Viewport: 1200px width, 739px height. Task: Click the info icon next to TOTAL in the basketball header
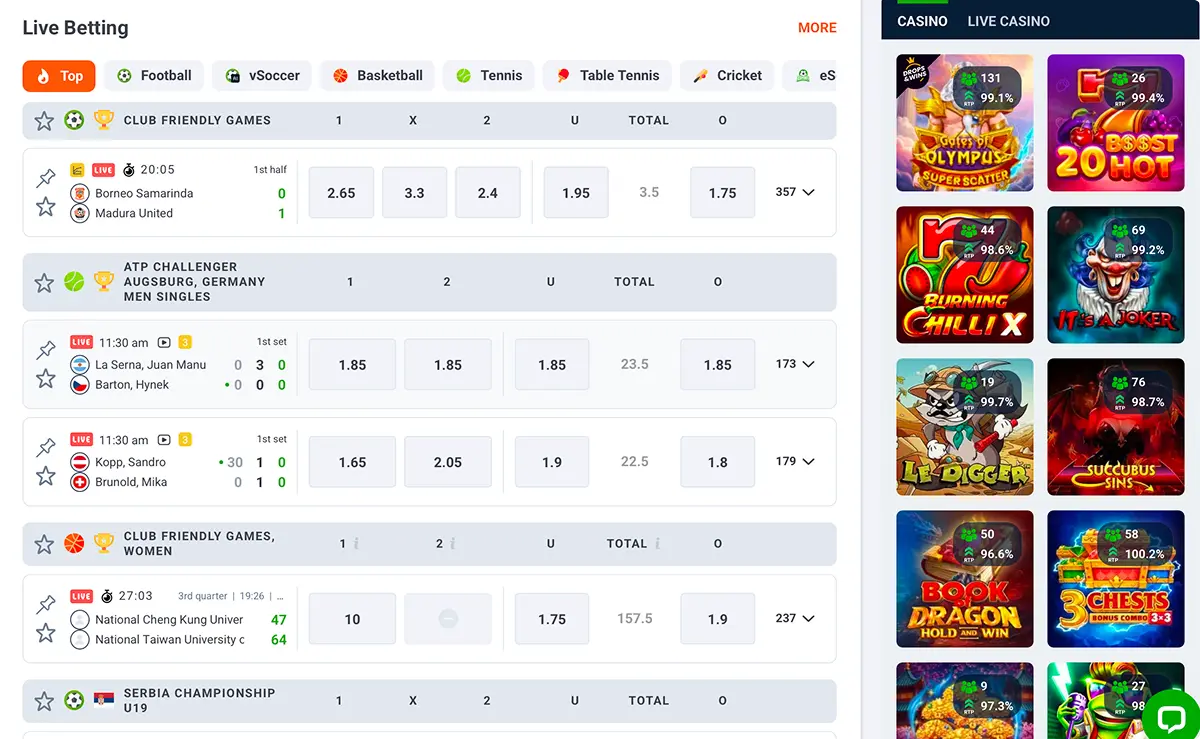coord(657,544)
